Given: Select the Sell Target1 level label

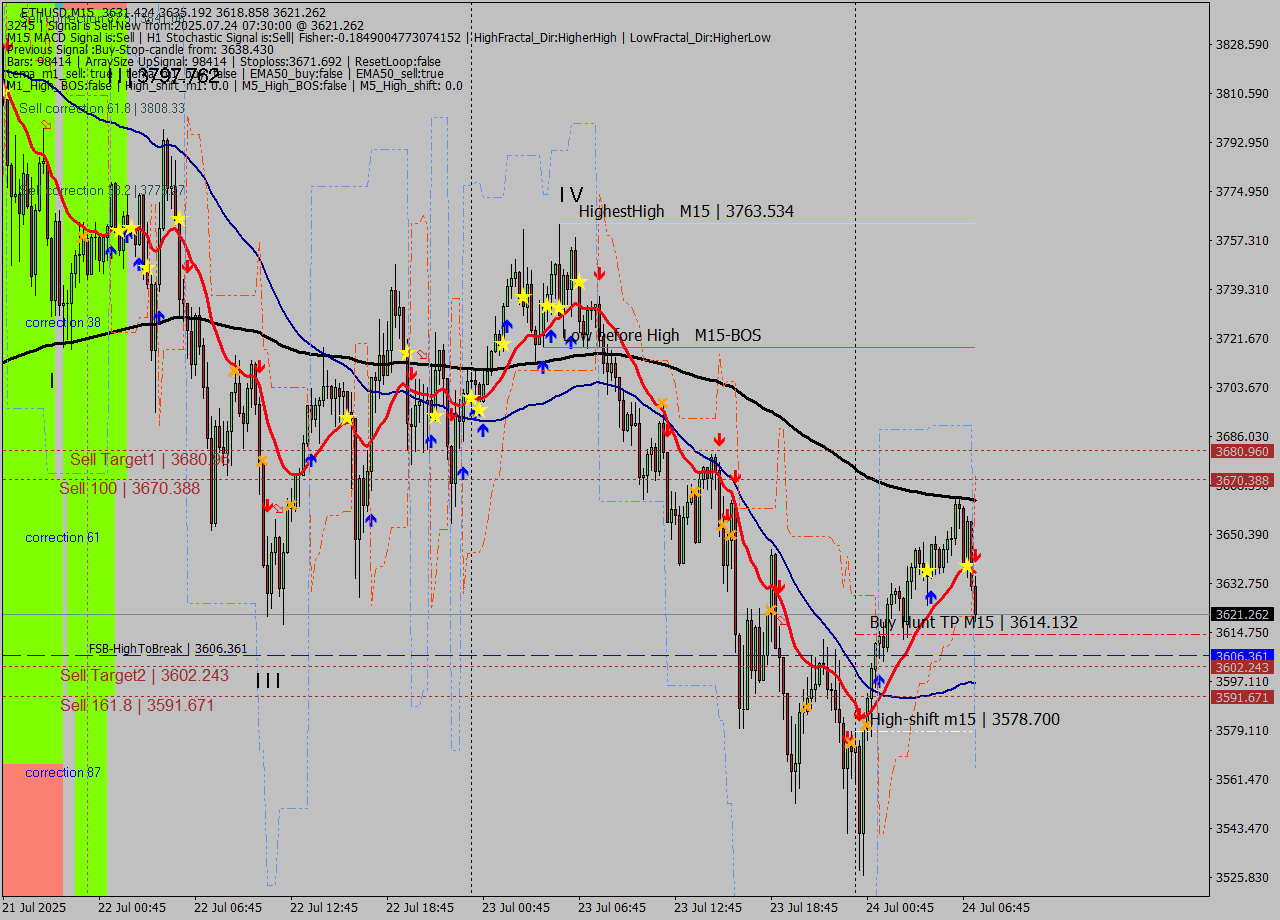Looking at the screenshot, I should [149, 459].
